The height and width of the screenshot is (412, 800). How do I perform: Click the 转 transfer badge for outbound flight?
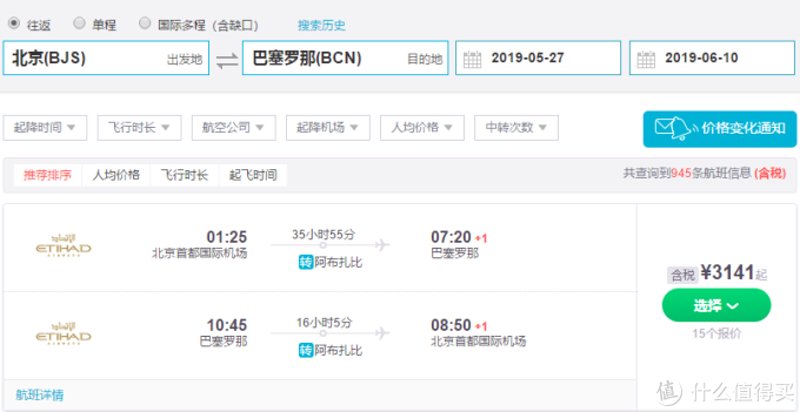coord(306,263)
